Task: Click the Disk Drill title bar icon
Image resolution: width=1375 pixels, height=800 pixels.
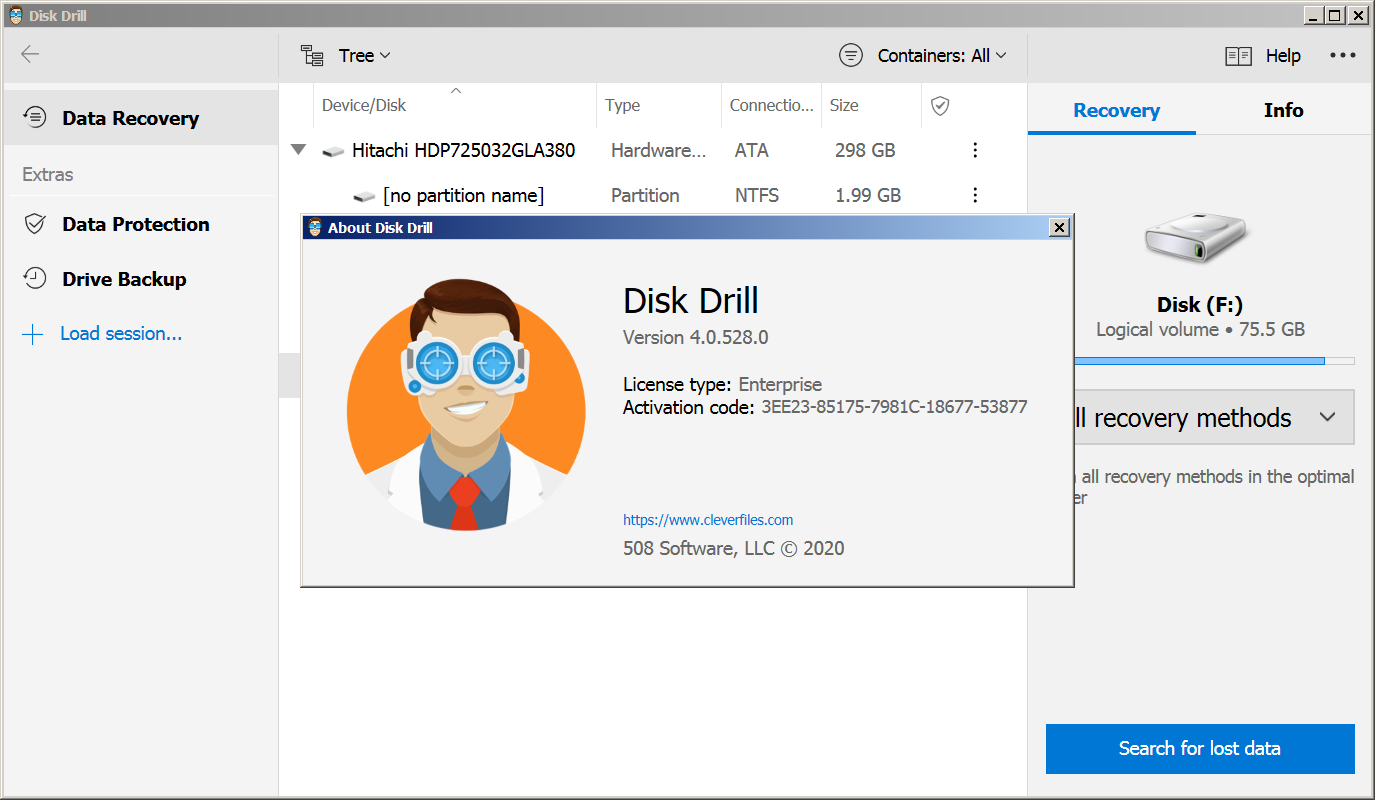Action: [x=16, y=15]
